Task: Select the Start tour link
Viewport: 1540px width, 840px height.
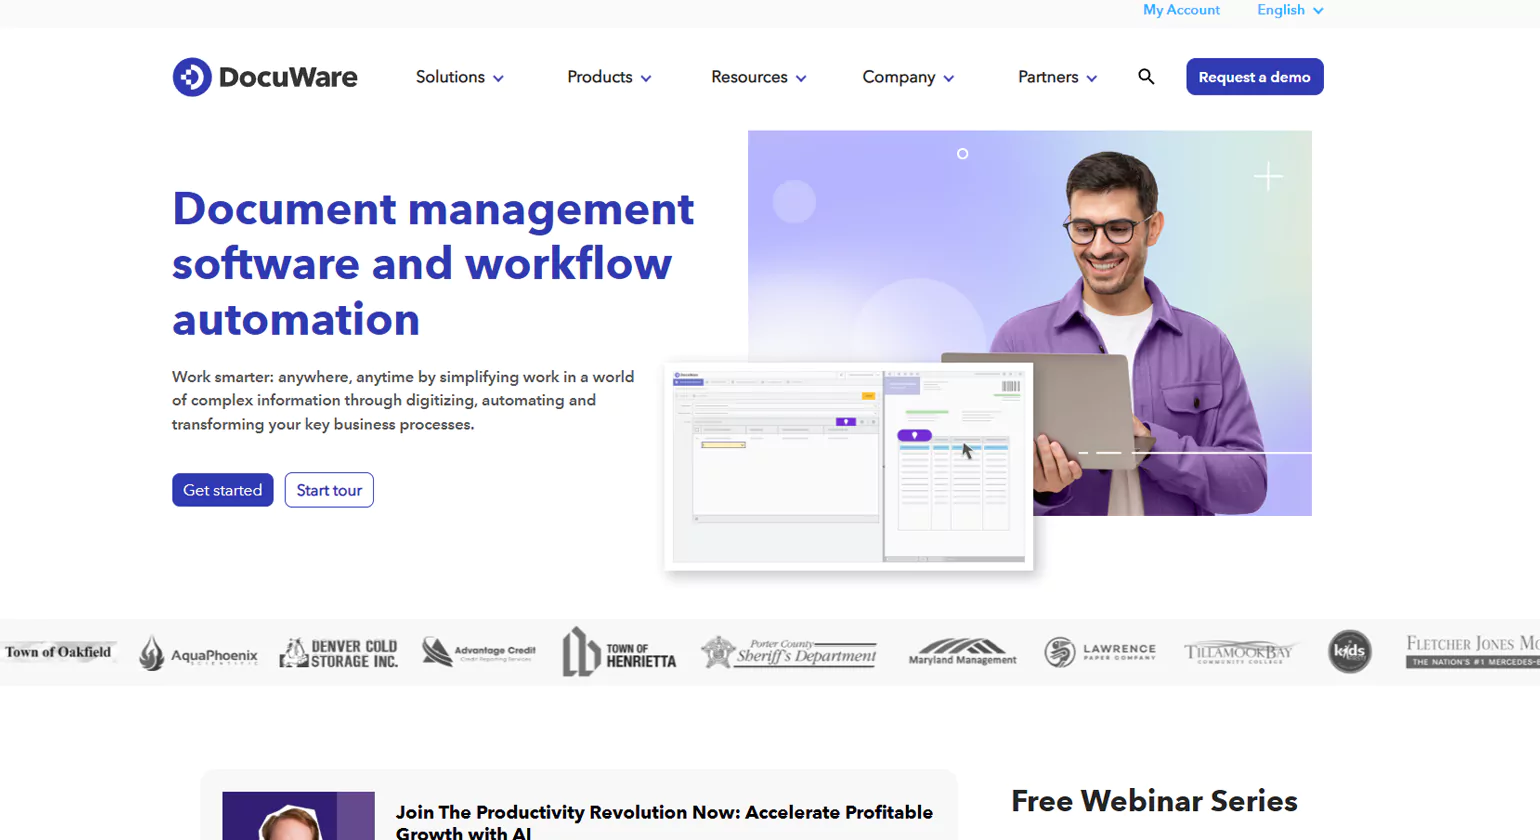Action: (x=328, y=490)
